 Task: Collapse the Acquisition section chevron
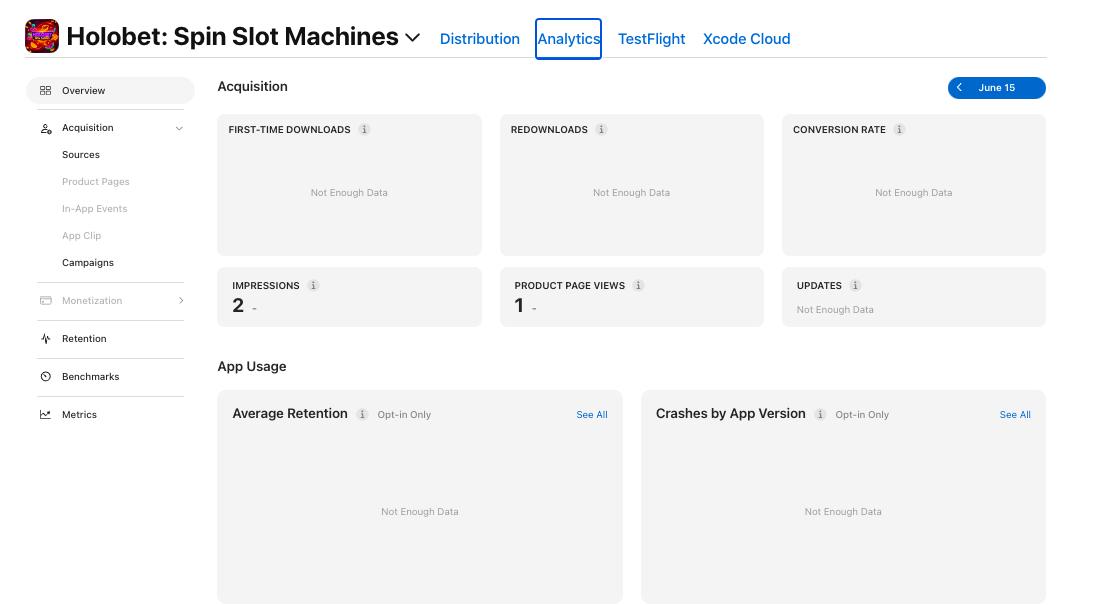click(x=179, y=128)
